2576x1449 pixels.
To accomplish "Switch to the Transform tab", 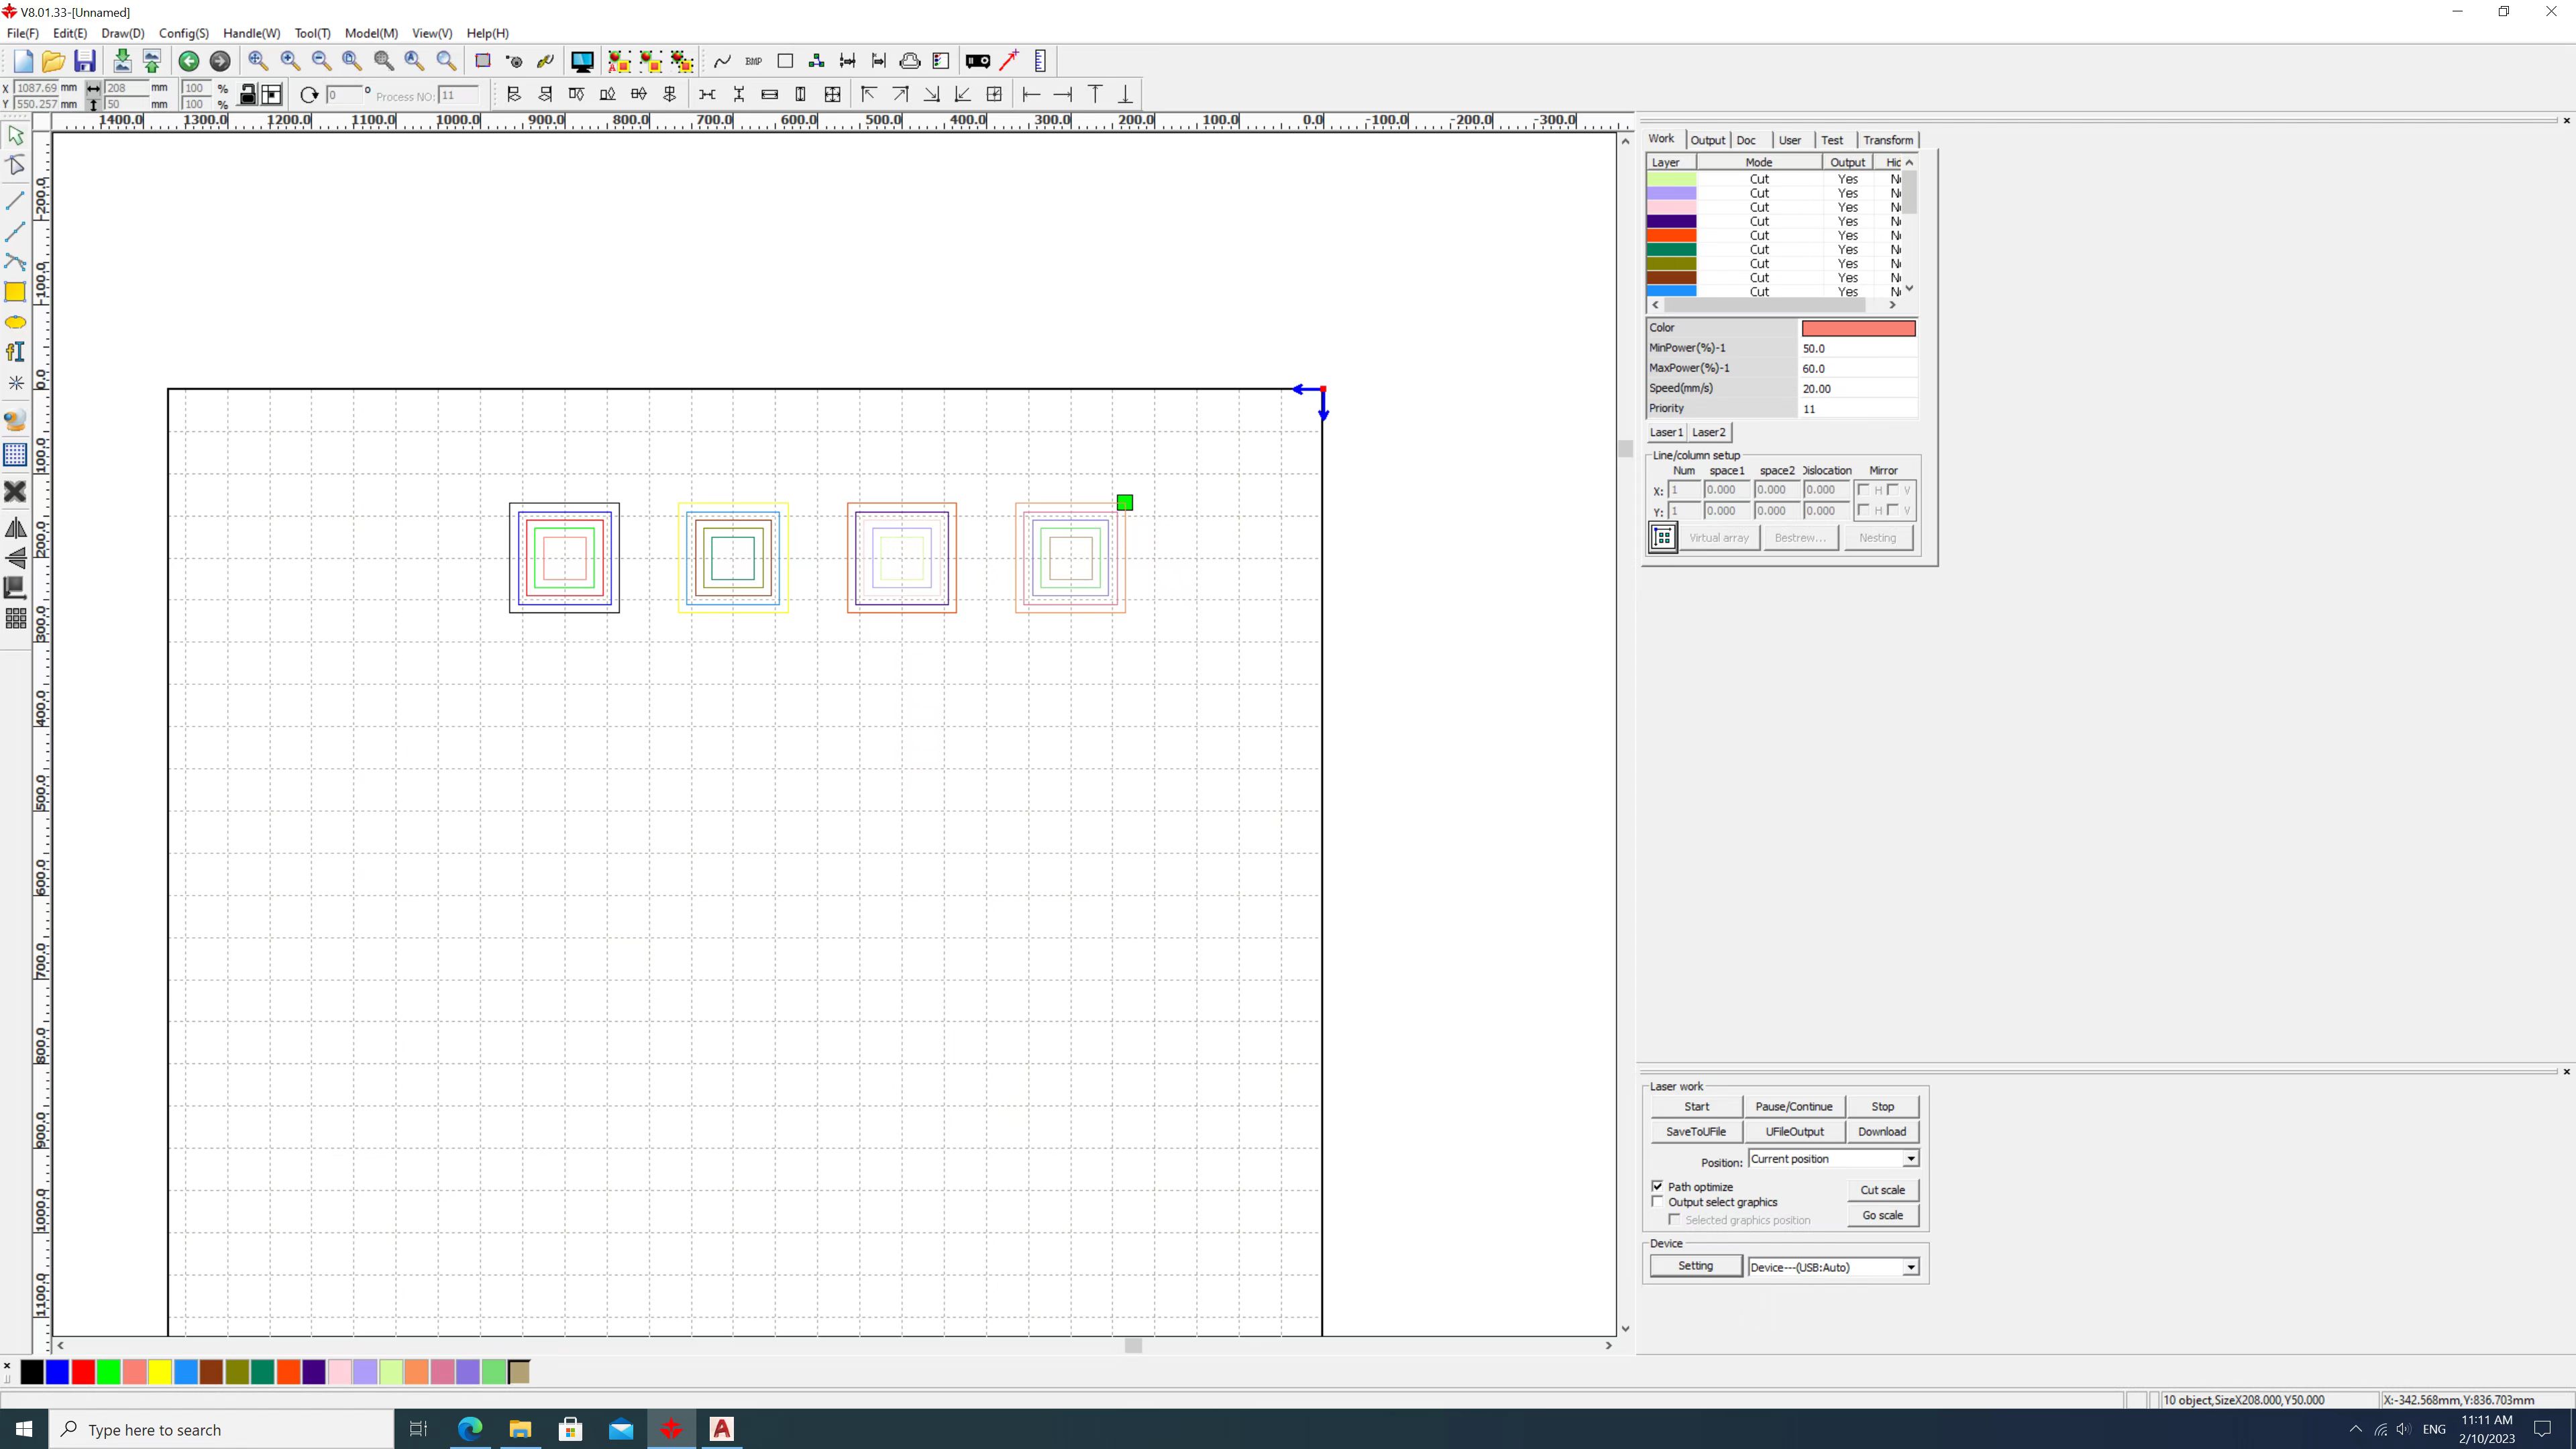I will point(1888,140).
